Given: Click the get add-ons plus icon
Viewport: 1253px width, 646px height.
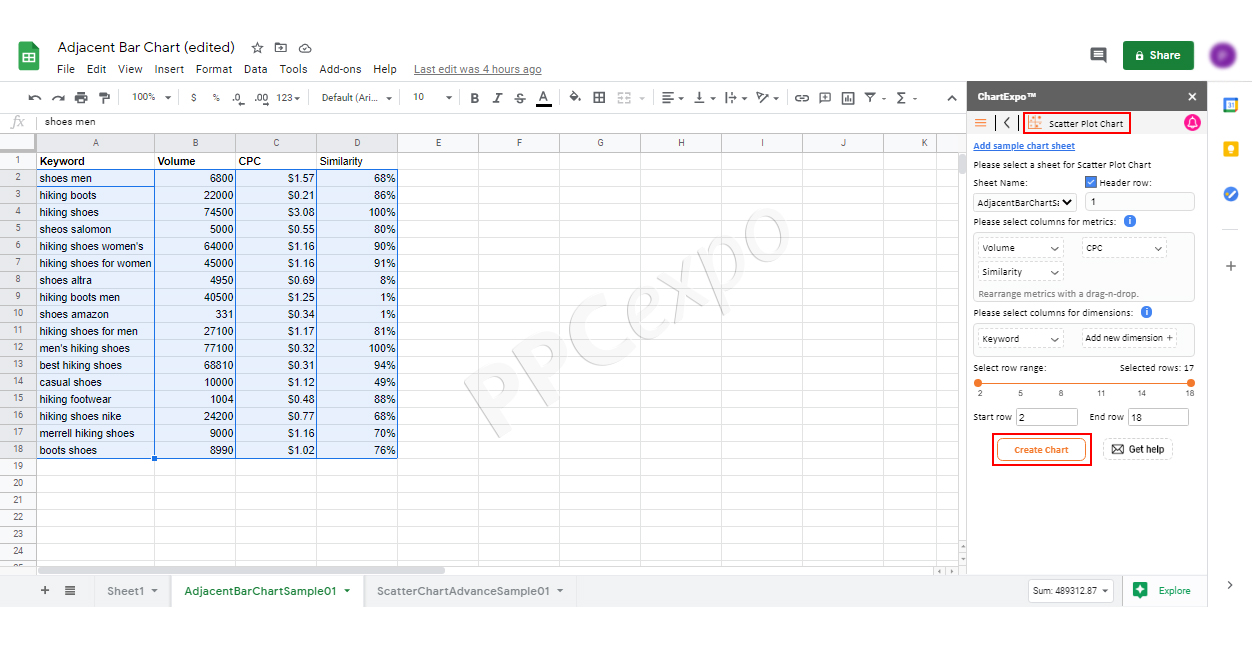Looking at the screenshot, I should [x=1231, y=266].
